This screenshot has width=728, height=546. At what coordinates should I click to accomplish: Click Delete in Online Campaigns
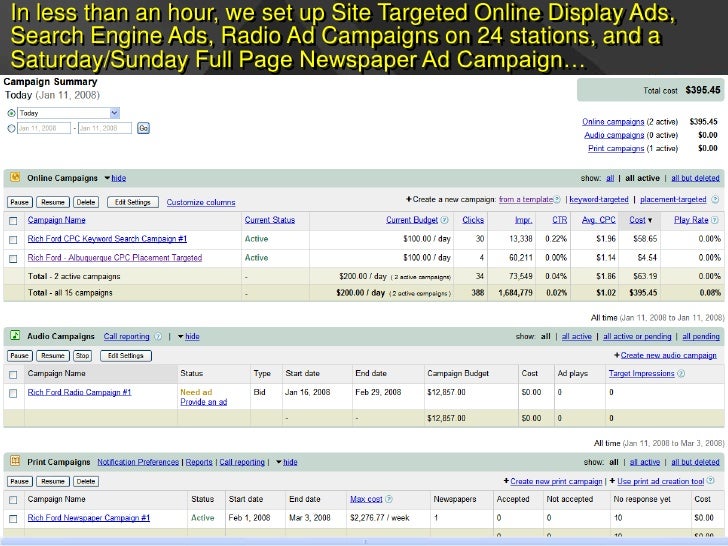[85, 202]
